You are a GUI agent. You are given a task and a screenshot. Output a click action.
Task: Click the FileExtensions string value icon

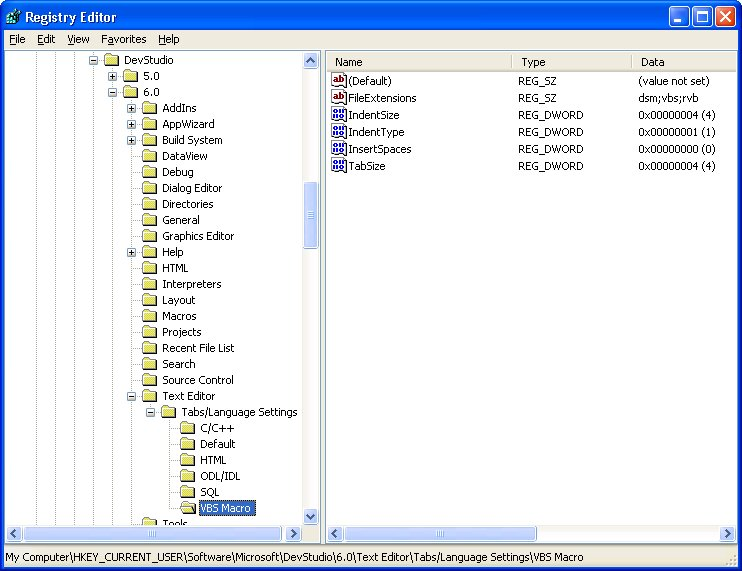pos(339,97)
